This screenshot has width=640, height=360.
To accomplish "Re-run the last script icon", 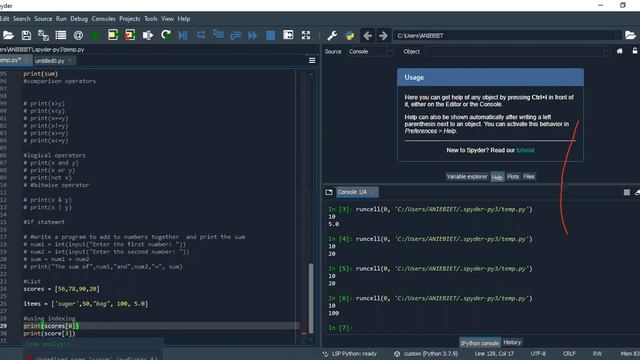I will coord(166,36).
